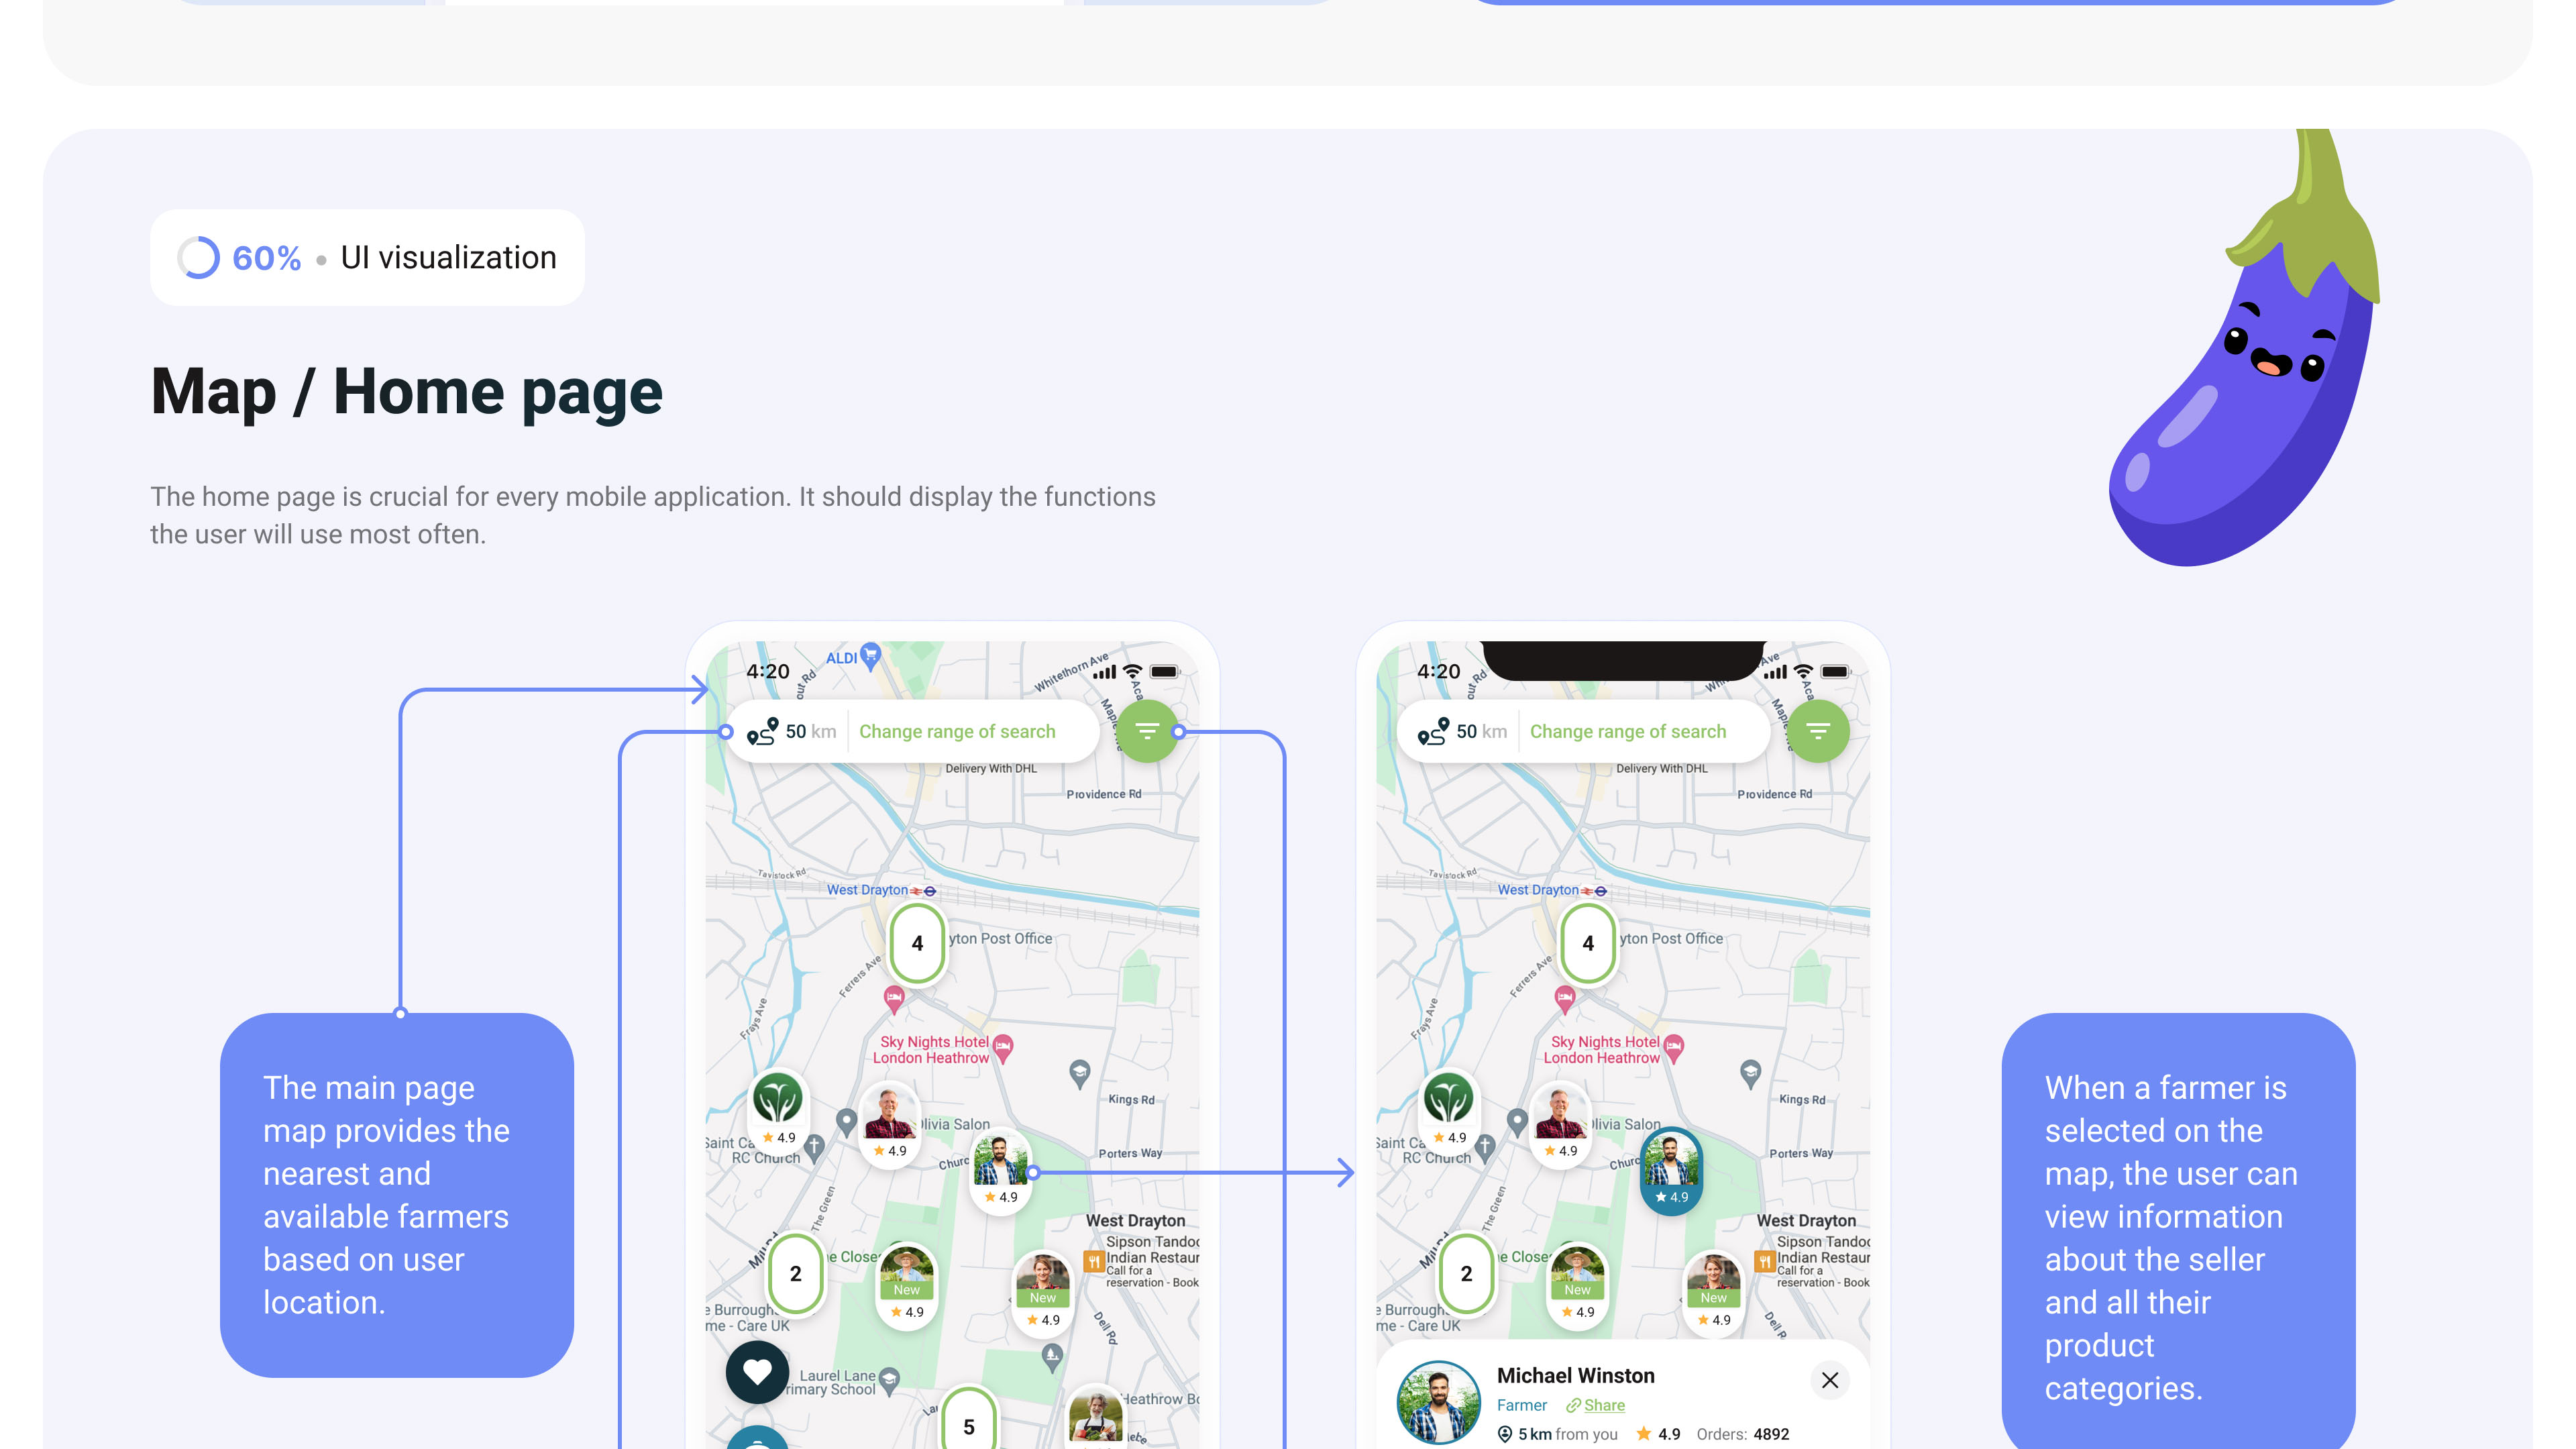
Task: Click 'Porters Way' road label in right phone
Action: tap(1802, 1153)
